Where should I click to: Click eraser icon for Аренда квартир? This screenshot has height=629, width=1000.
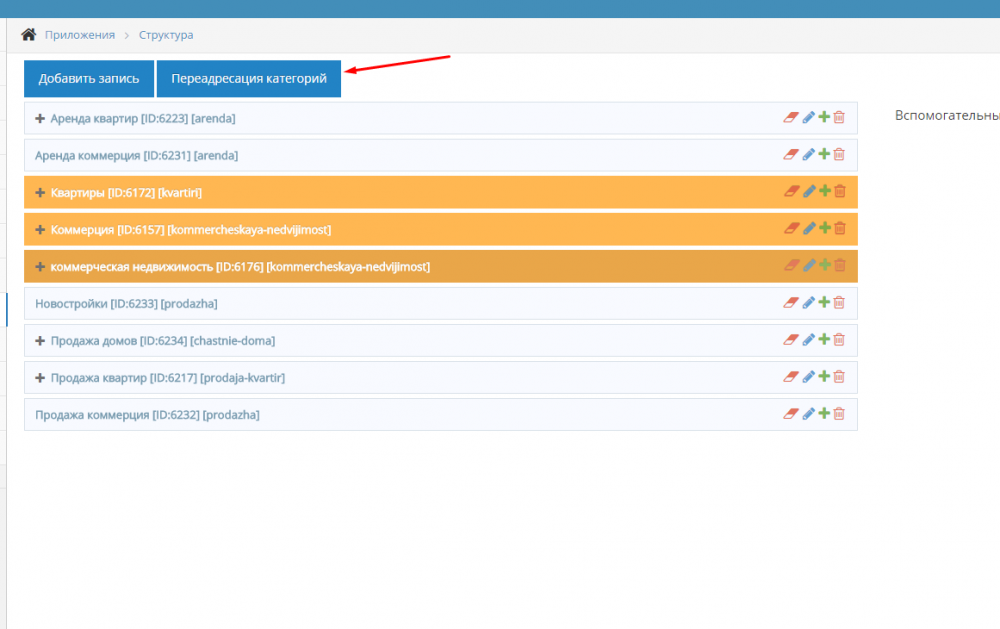click(x=791, y=117)
